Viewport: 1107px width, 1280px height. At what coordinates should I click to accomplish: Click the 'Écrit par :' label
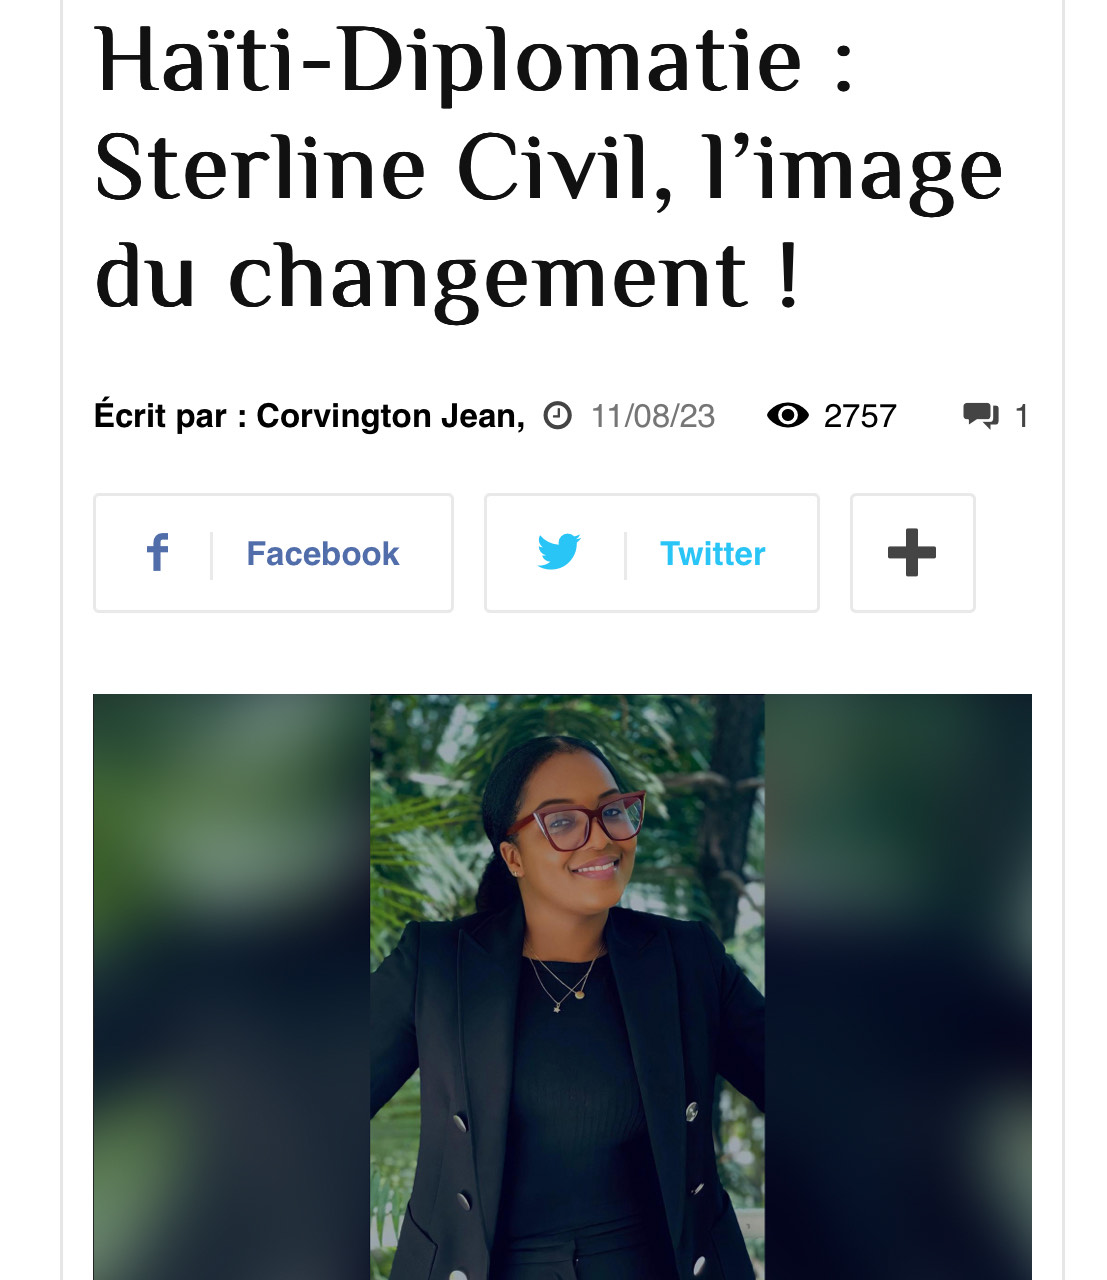(170, 416)
